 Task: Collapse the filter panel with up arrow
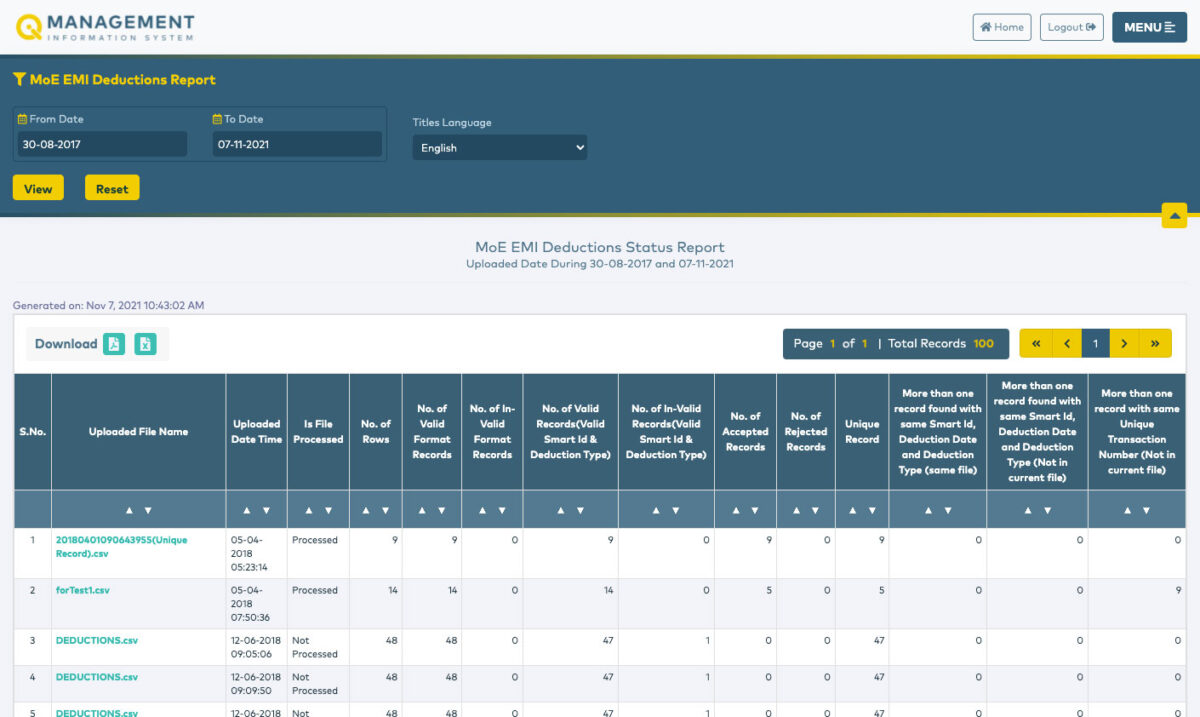(x=1174, y=215)
